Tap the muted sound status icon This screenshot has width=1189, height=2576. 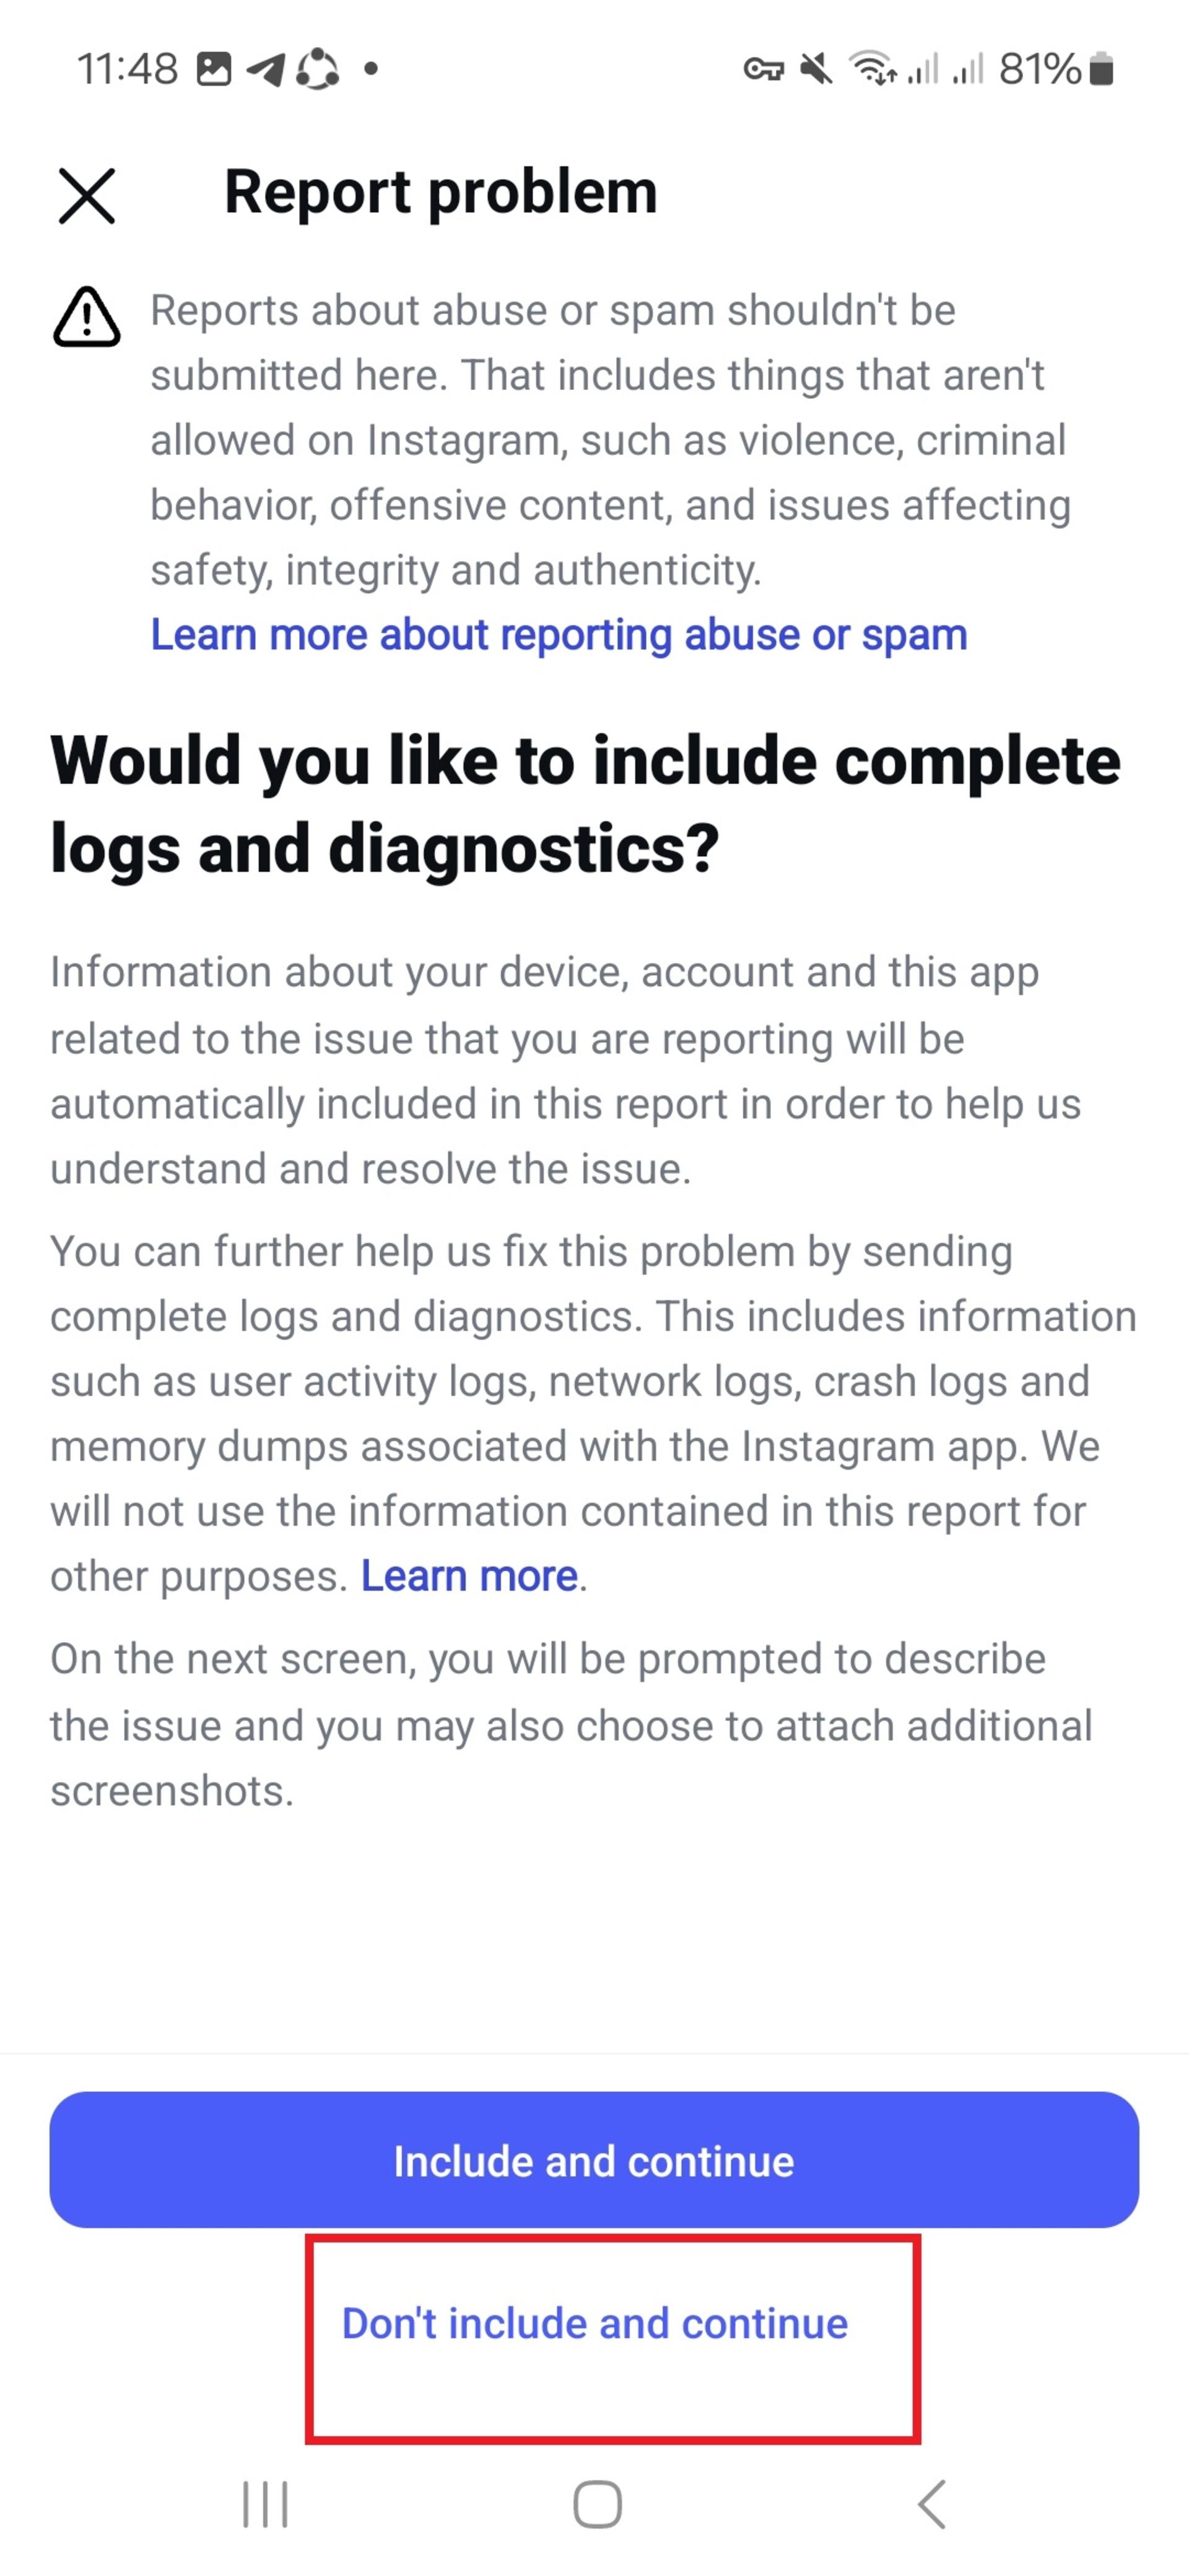click(x=817, y=69)
